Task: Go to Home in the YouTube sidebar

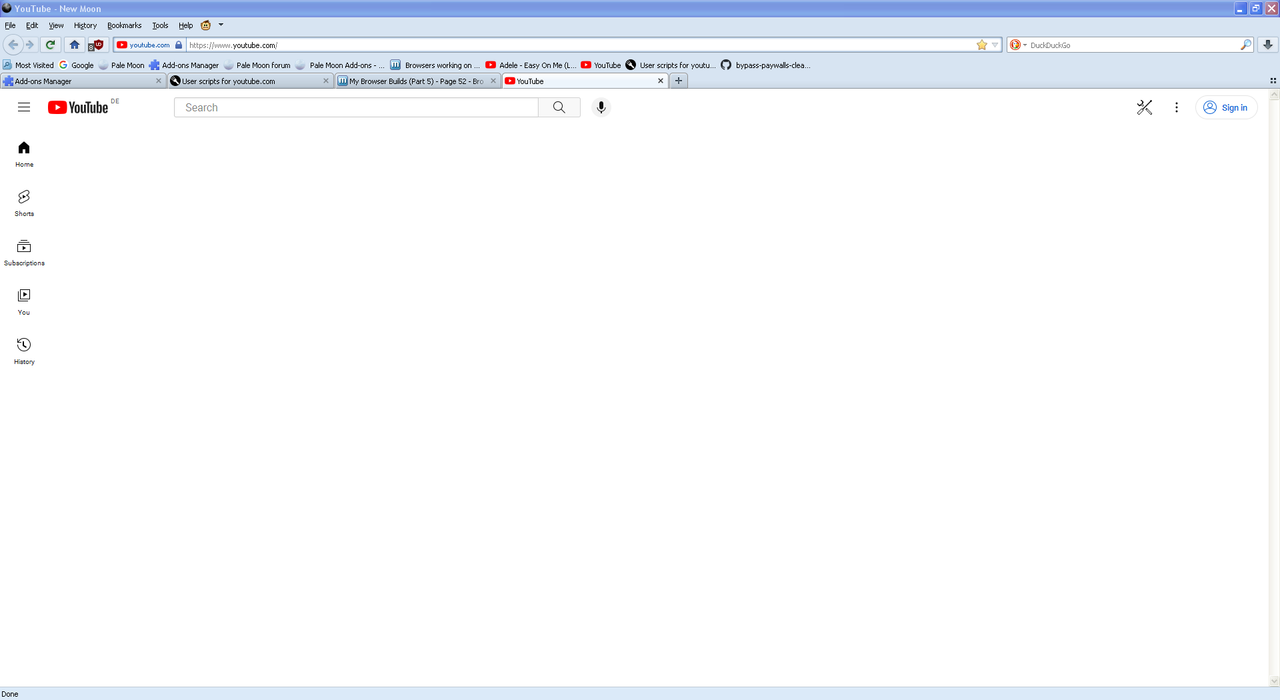Action: tap(24, 154)
